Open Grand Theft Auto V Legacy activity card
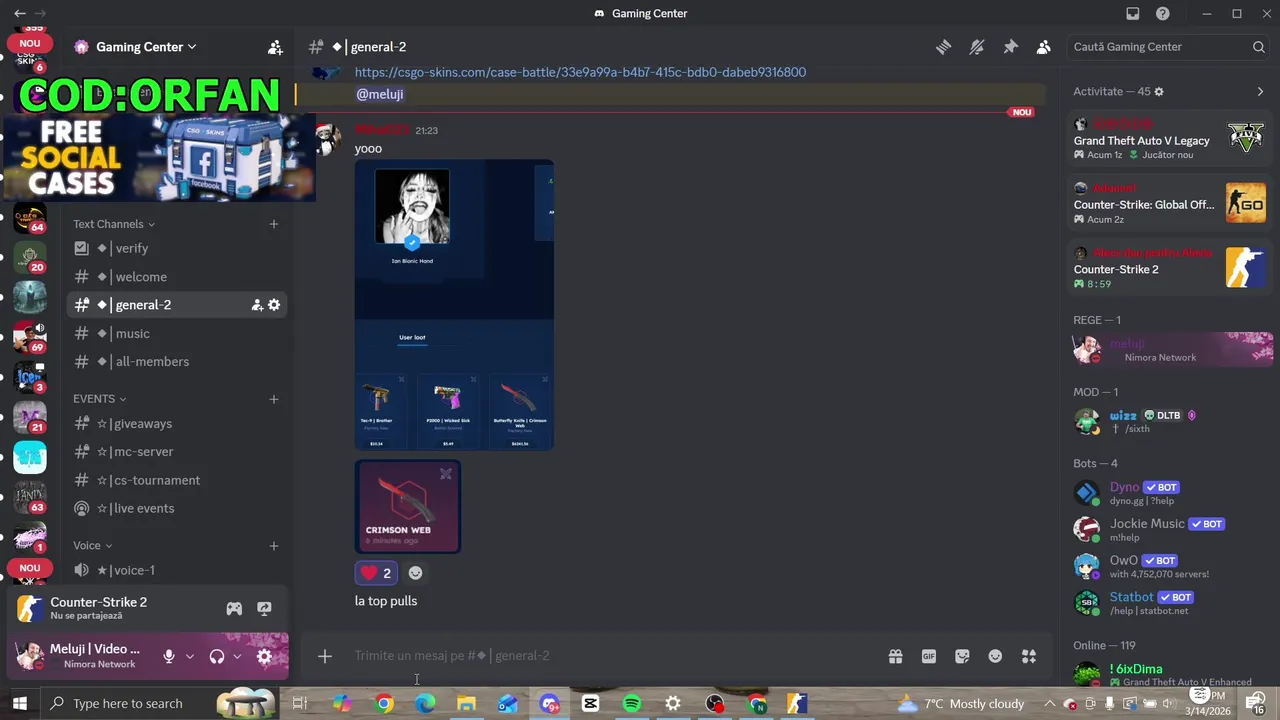The image size is (1280, 720). 1168,138
